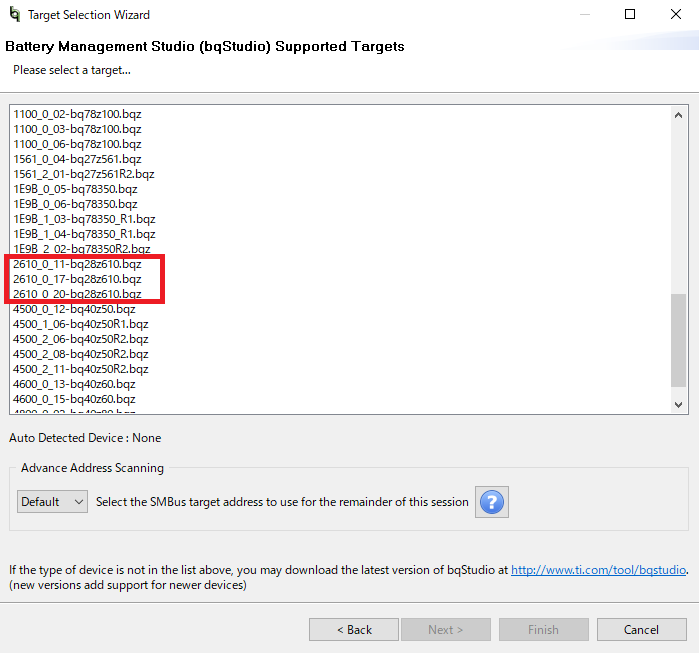
Task: Select 1E9B_0_05-bq78350.bqz target
Action: [x=75, y=189]
